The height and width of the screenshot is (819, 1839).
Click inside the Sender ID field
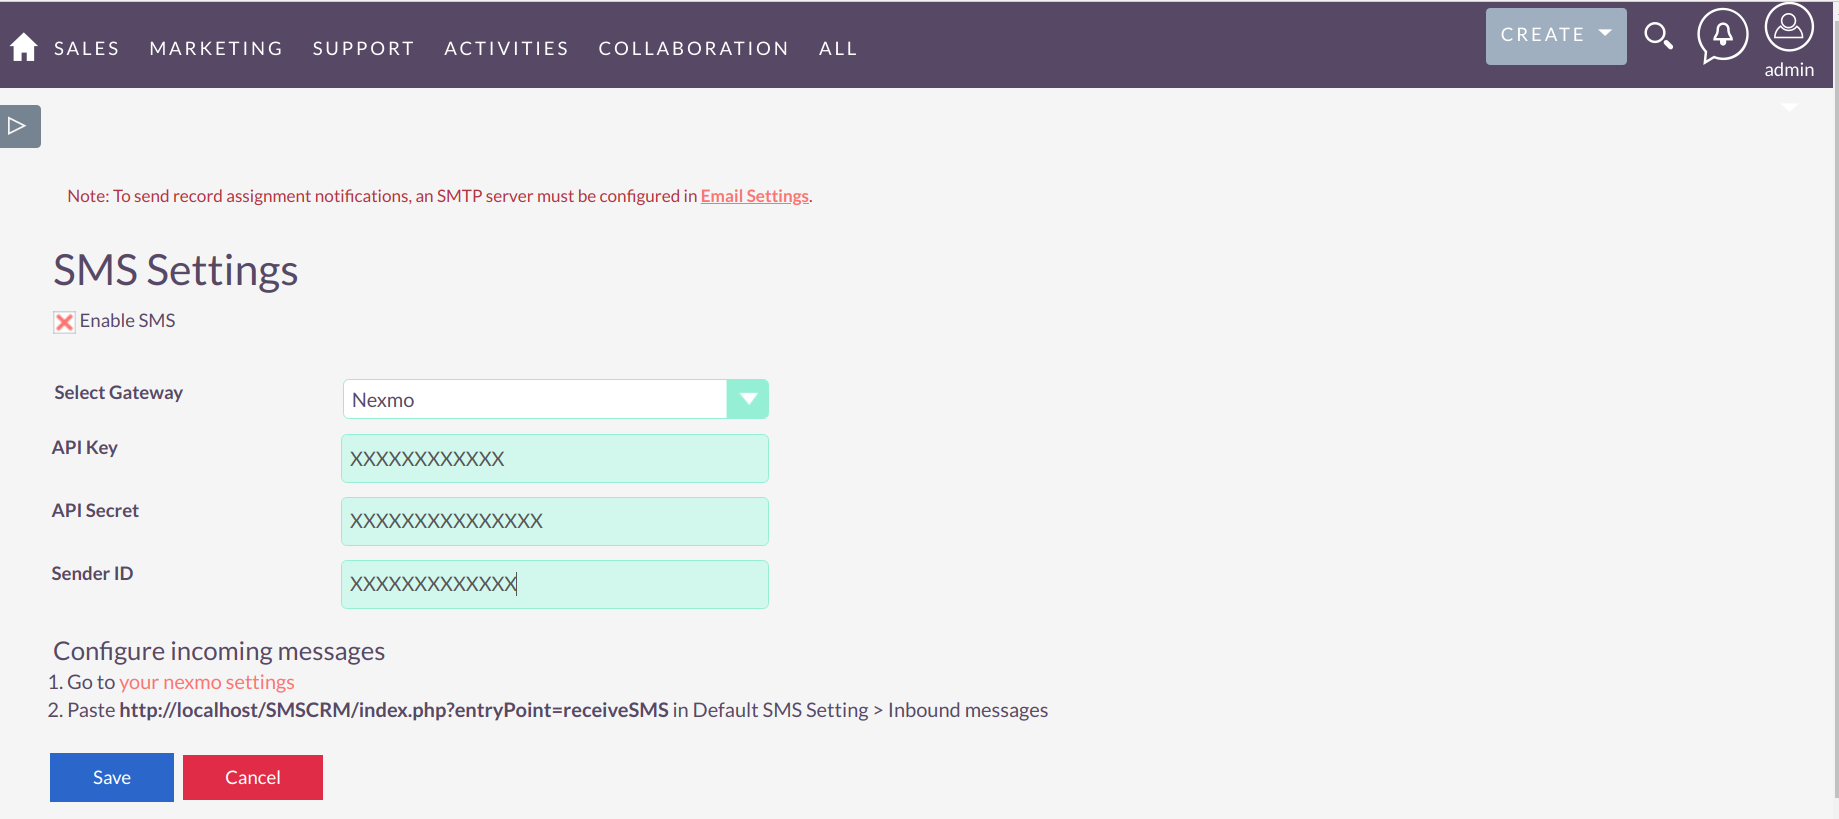(554, 584)
